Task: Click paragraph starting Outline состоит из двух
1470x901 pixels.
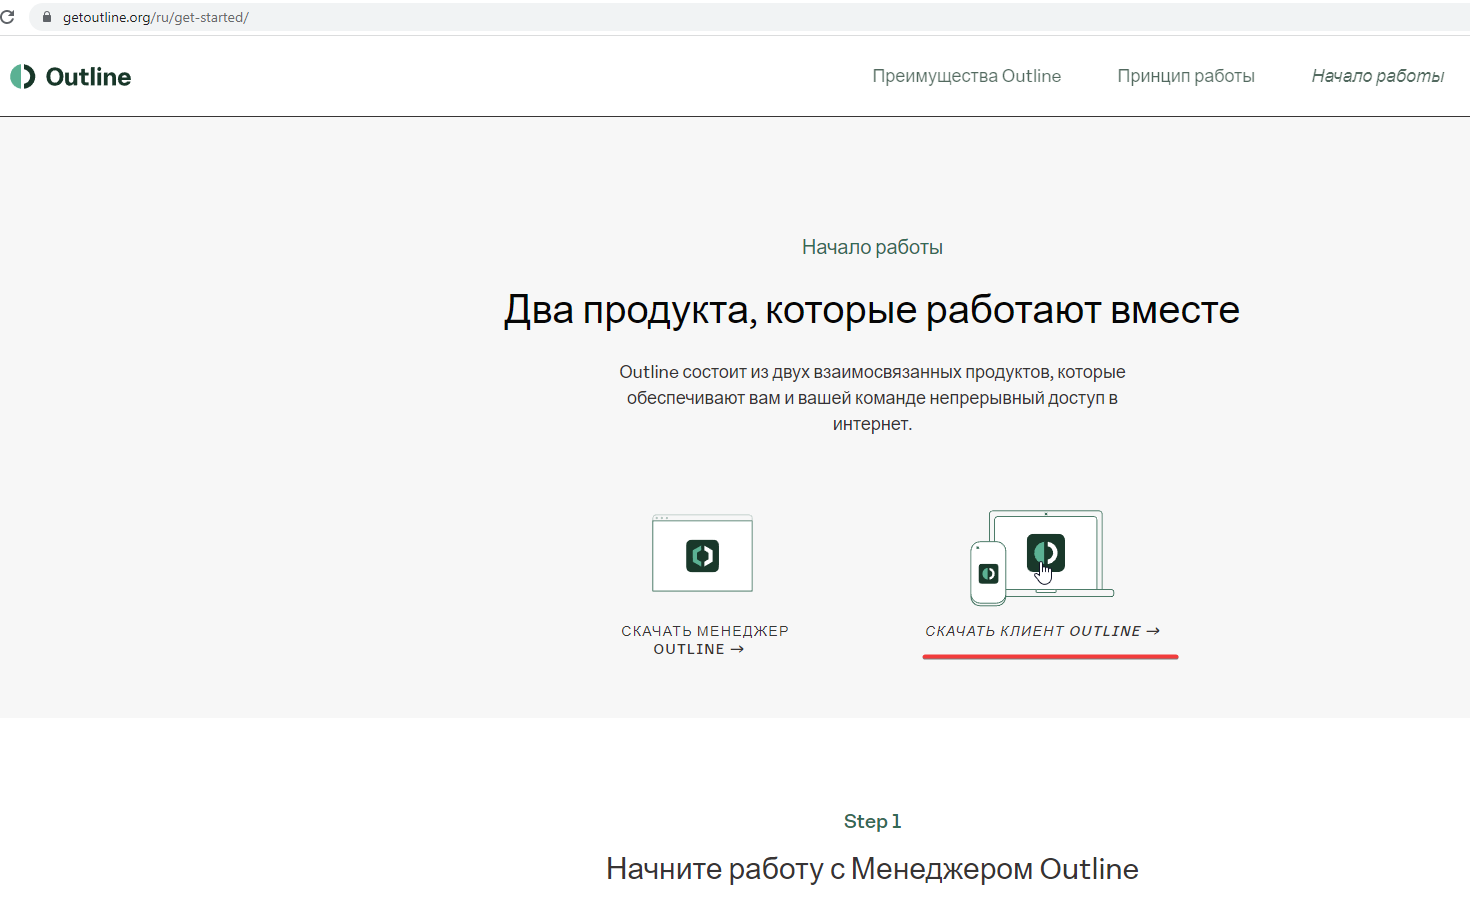Action: [872, 398]
